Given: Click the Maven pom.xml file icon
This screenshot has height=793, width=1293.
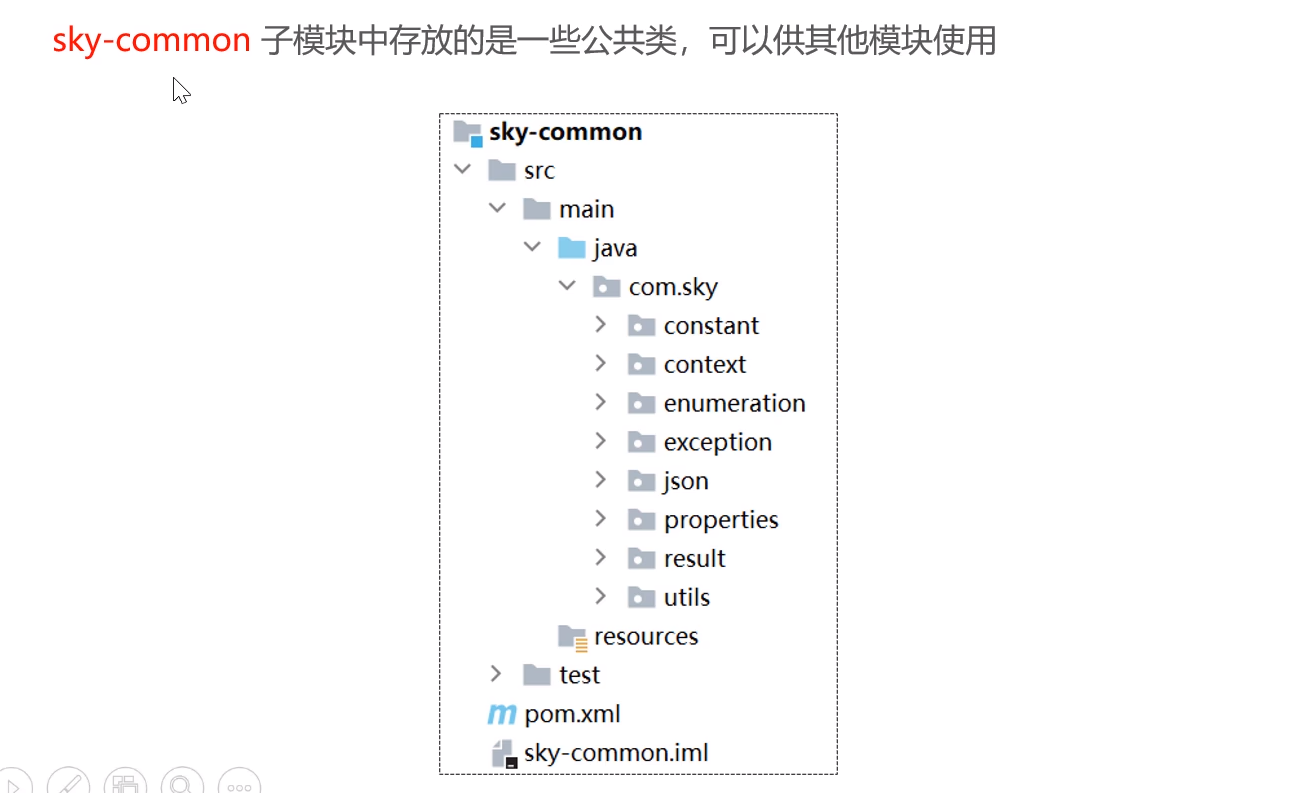Looking at the screenshot, I should [501, 714].
